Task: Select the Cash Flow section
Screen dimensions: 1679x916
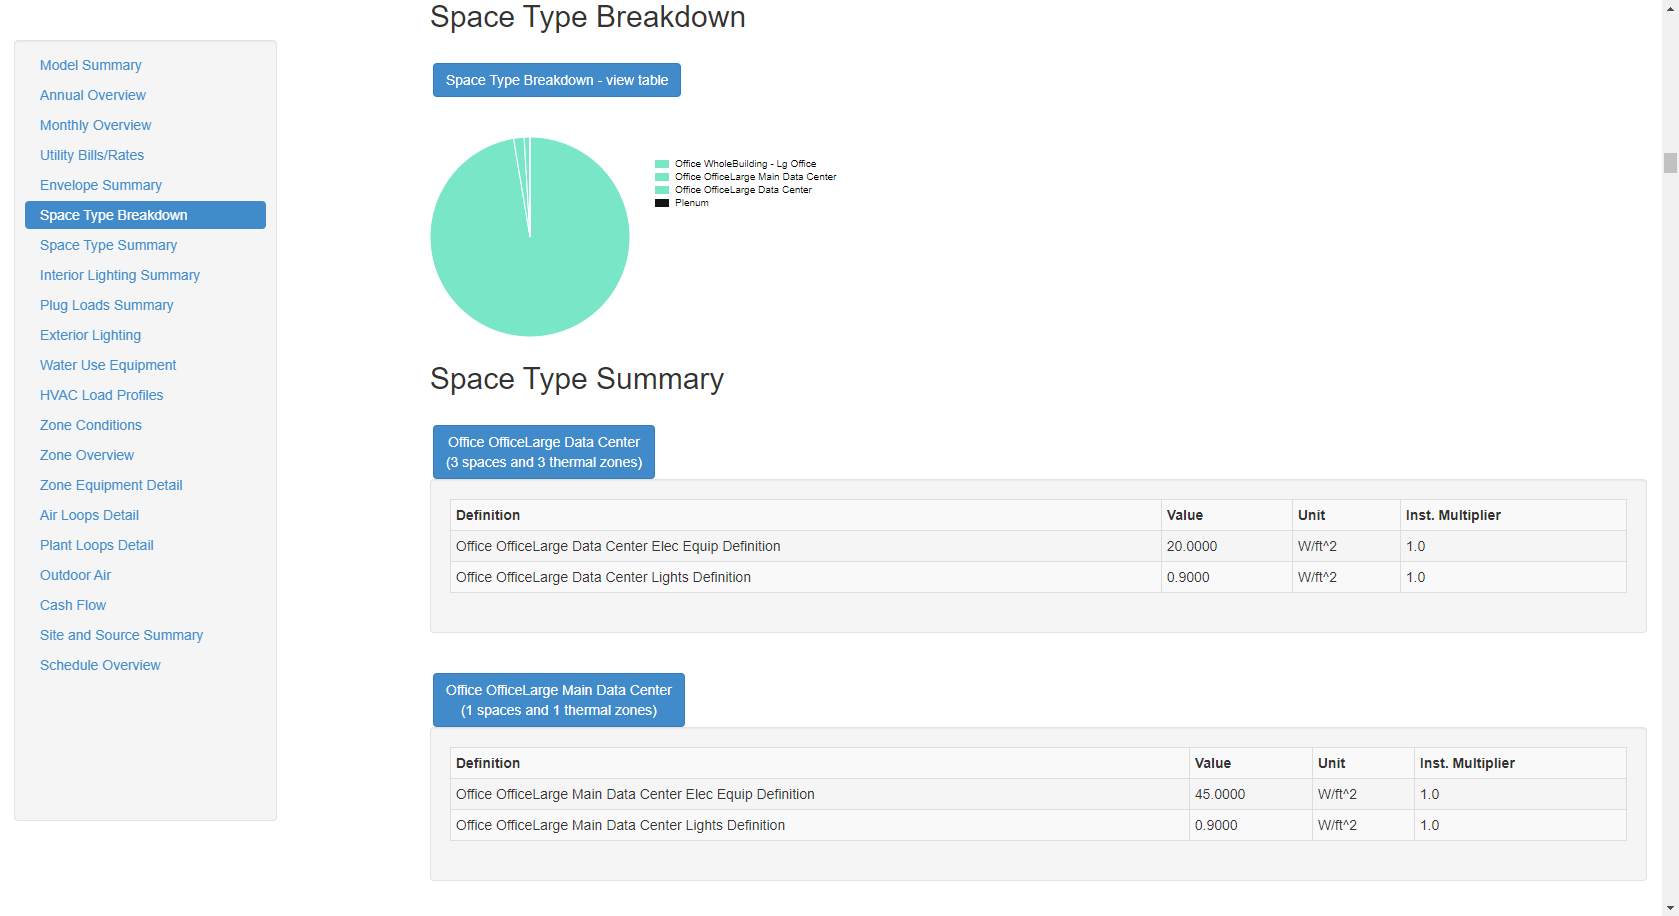Action: pyautogui.click(x=72, y=605)
